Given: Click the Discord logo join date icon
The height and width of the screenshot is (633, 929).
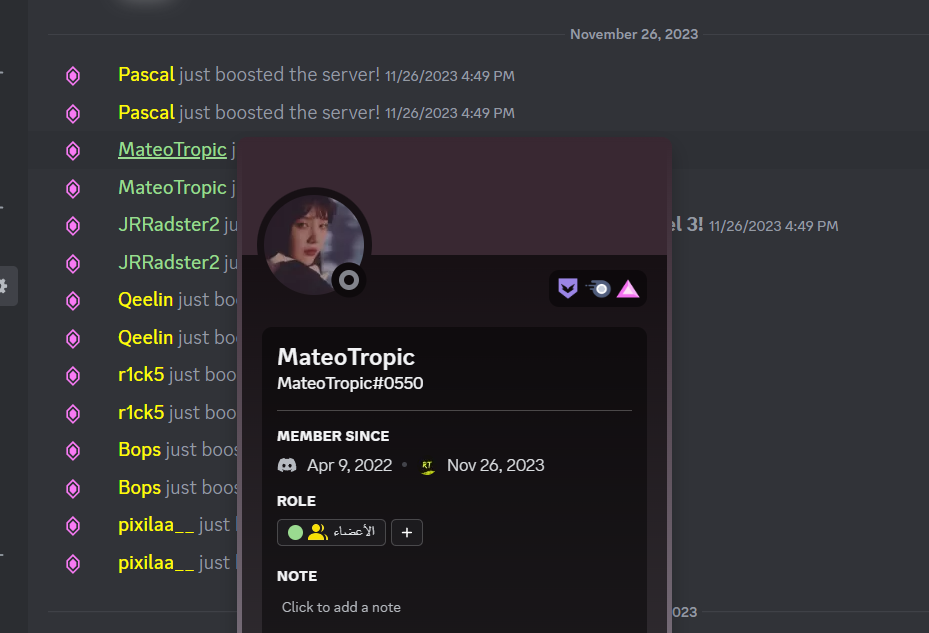Looking at the screenshot, I should pyautogui.click(x=287, y=465).
